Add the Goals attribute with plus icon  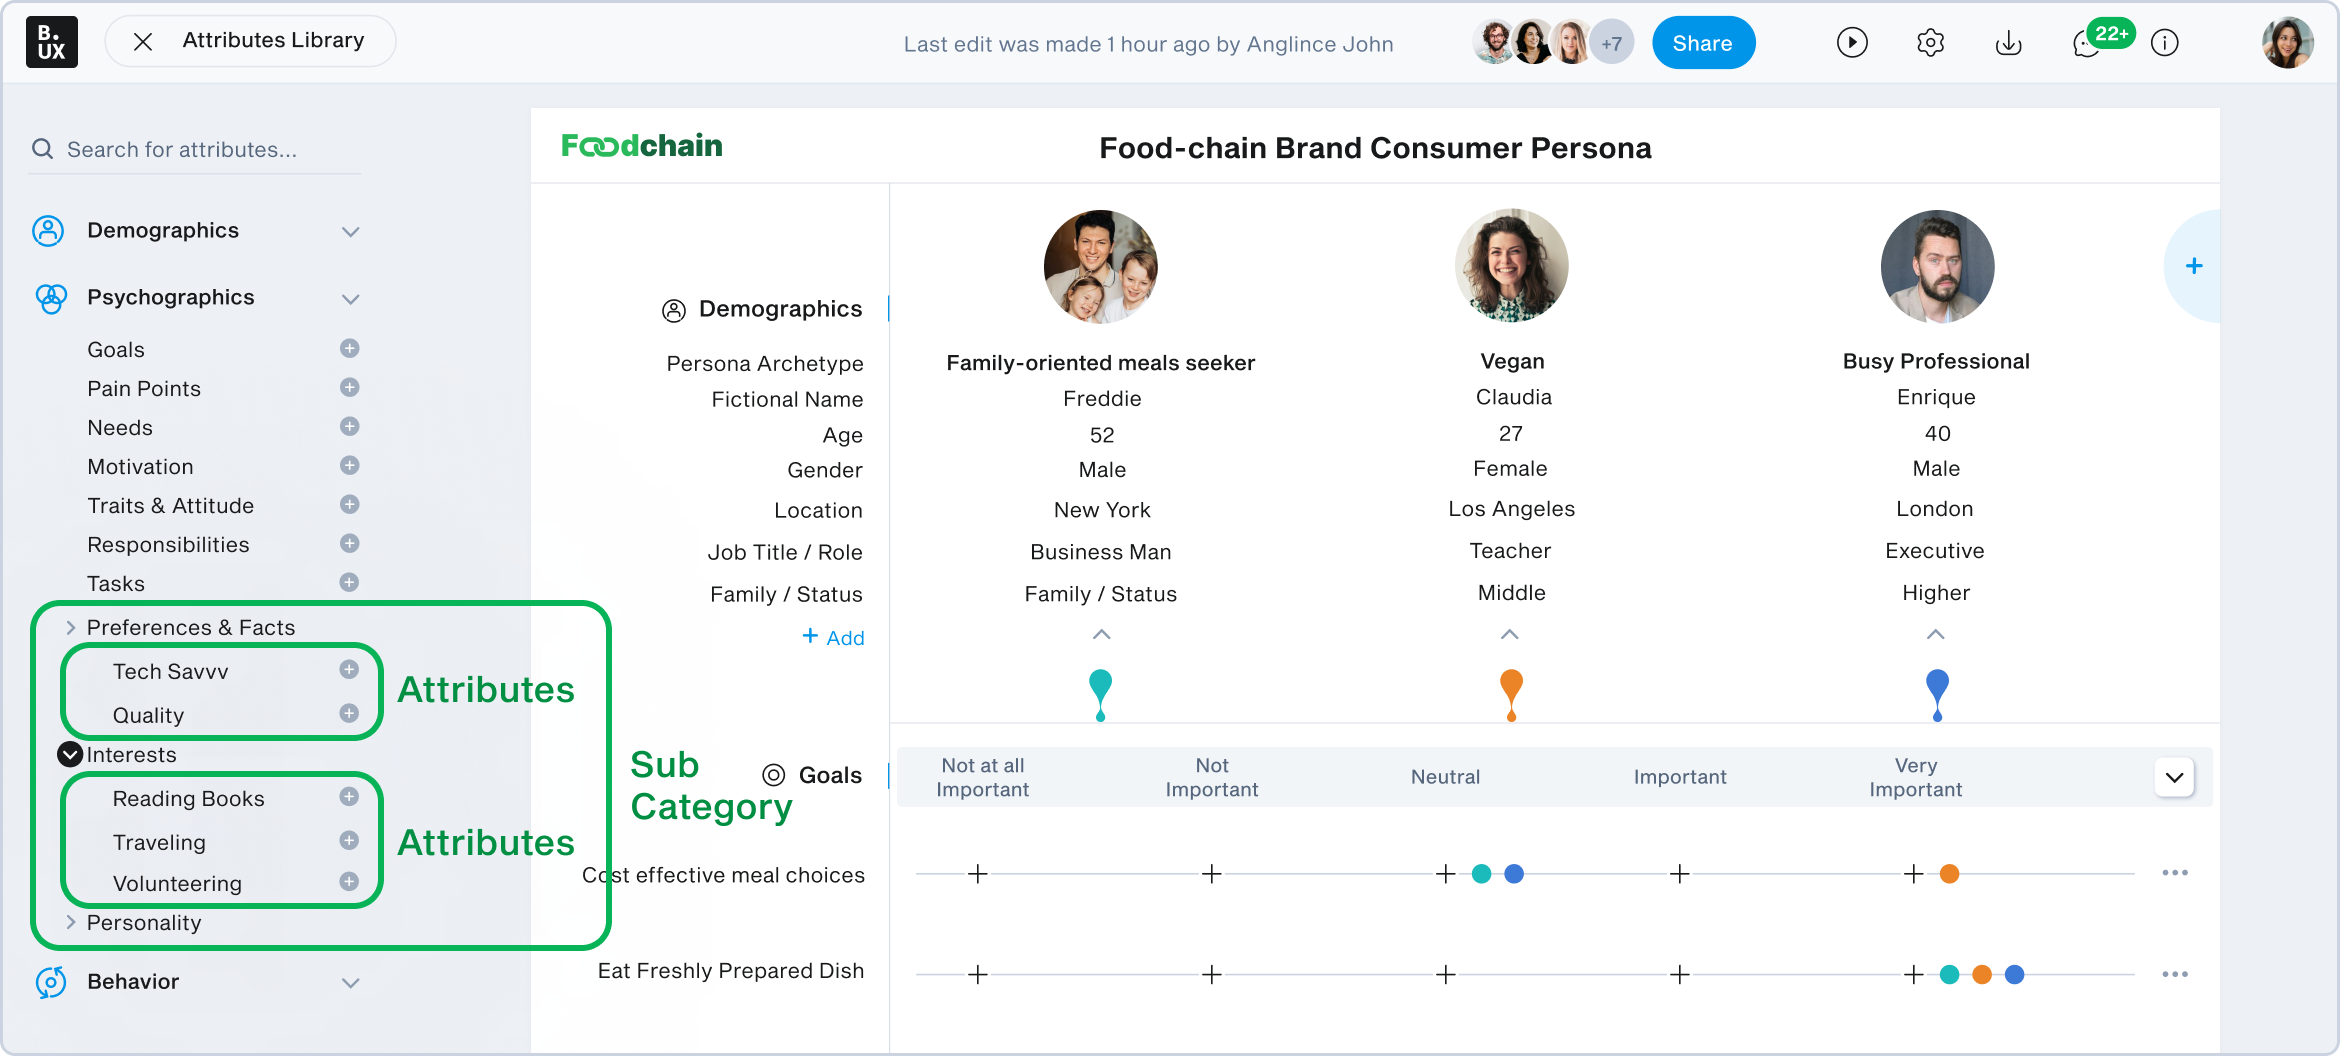349,349
